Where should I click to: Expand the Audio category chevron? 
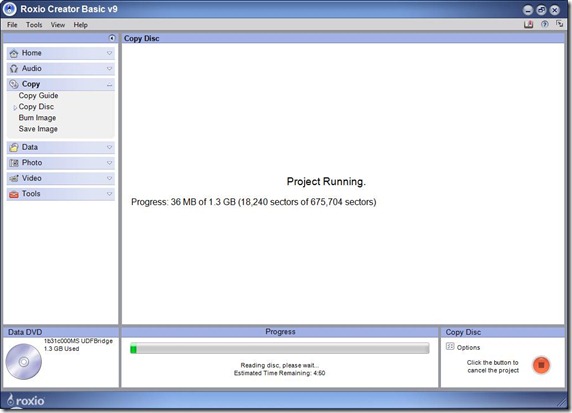[x=109, y=69]
